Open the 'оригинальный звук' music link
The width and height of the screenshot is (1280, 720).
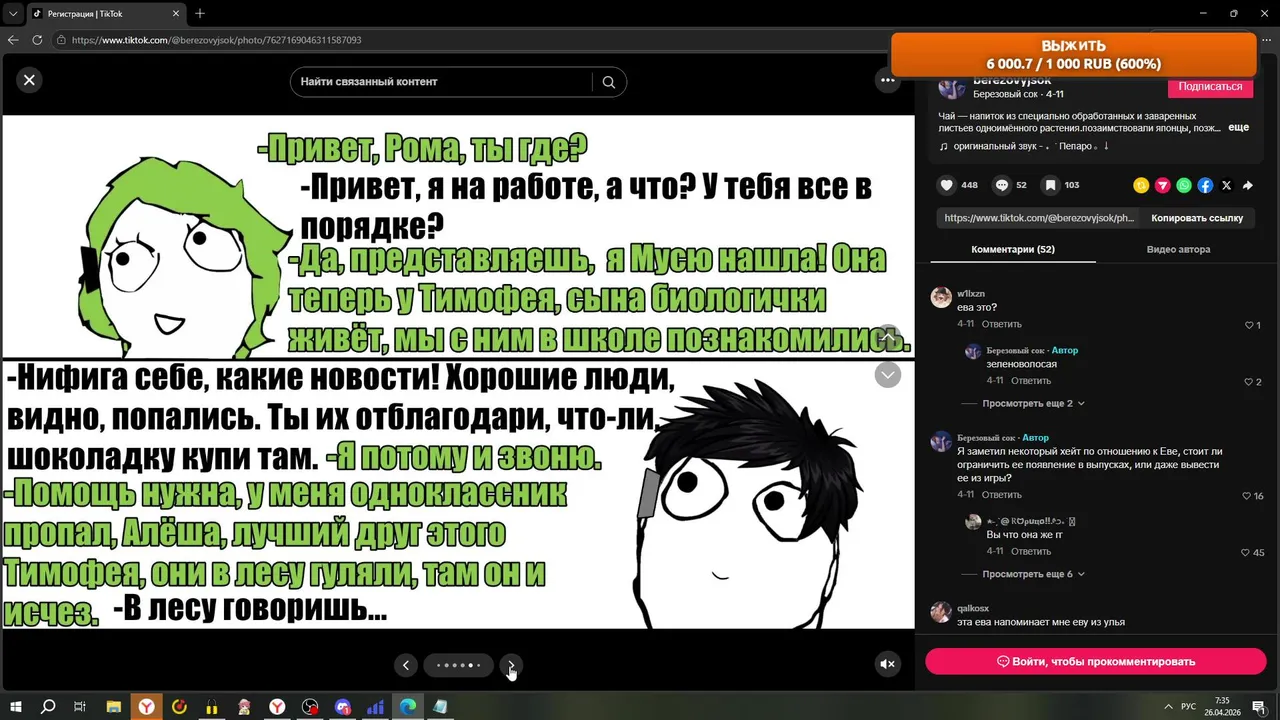1025,146
